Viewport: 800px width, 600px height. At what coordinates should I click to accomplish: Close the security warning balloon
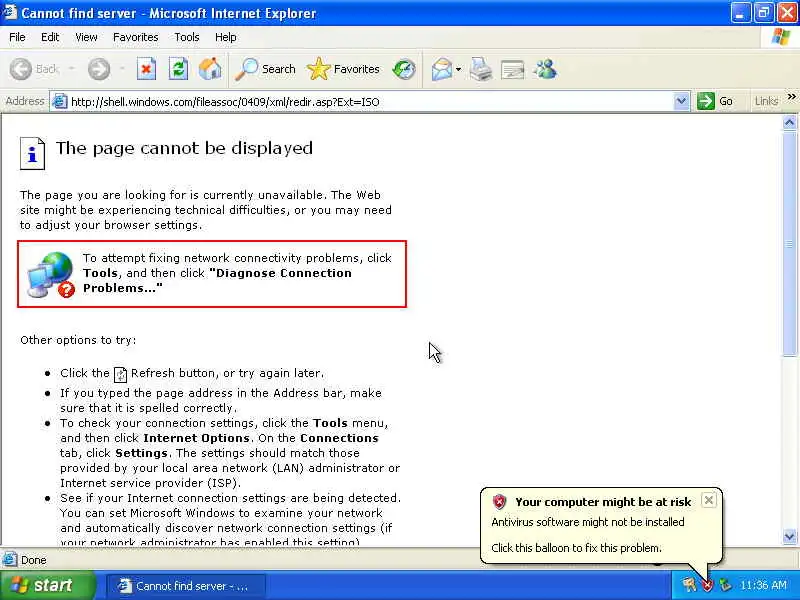click(x=709, y=500)
